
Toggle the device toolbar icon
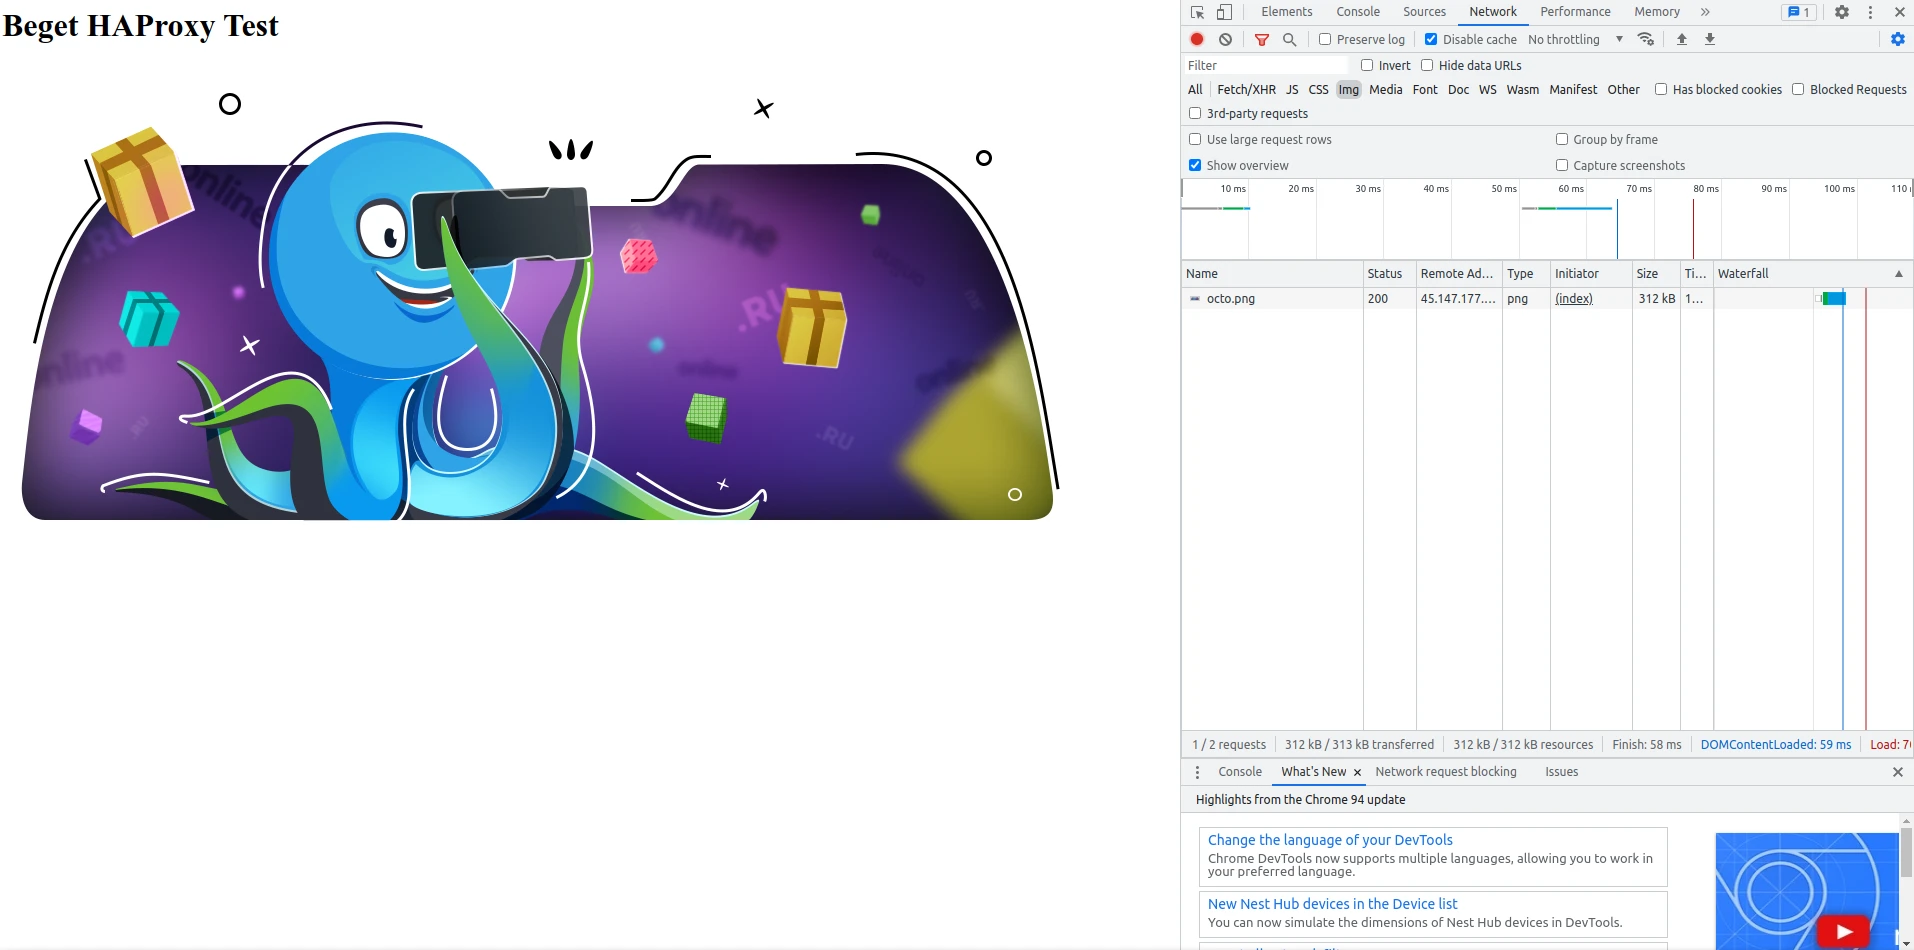(x=1224, y=12)
